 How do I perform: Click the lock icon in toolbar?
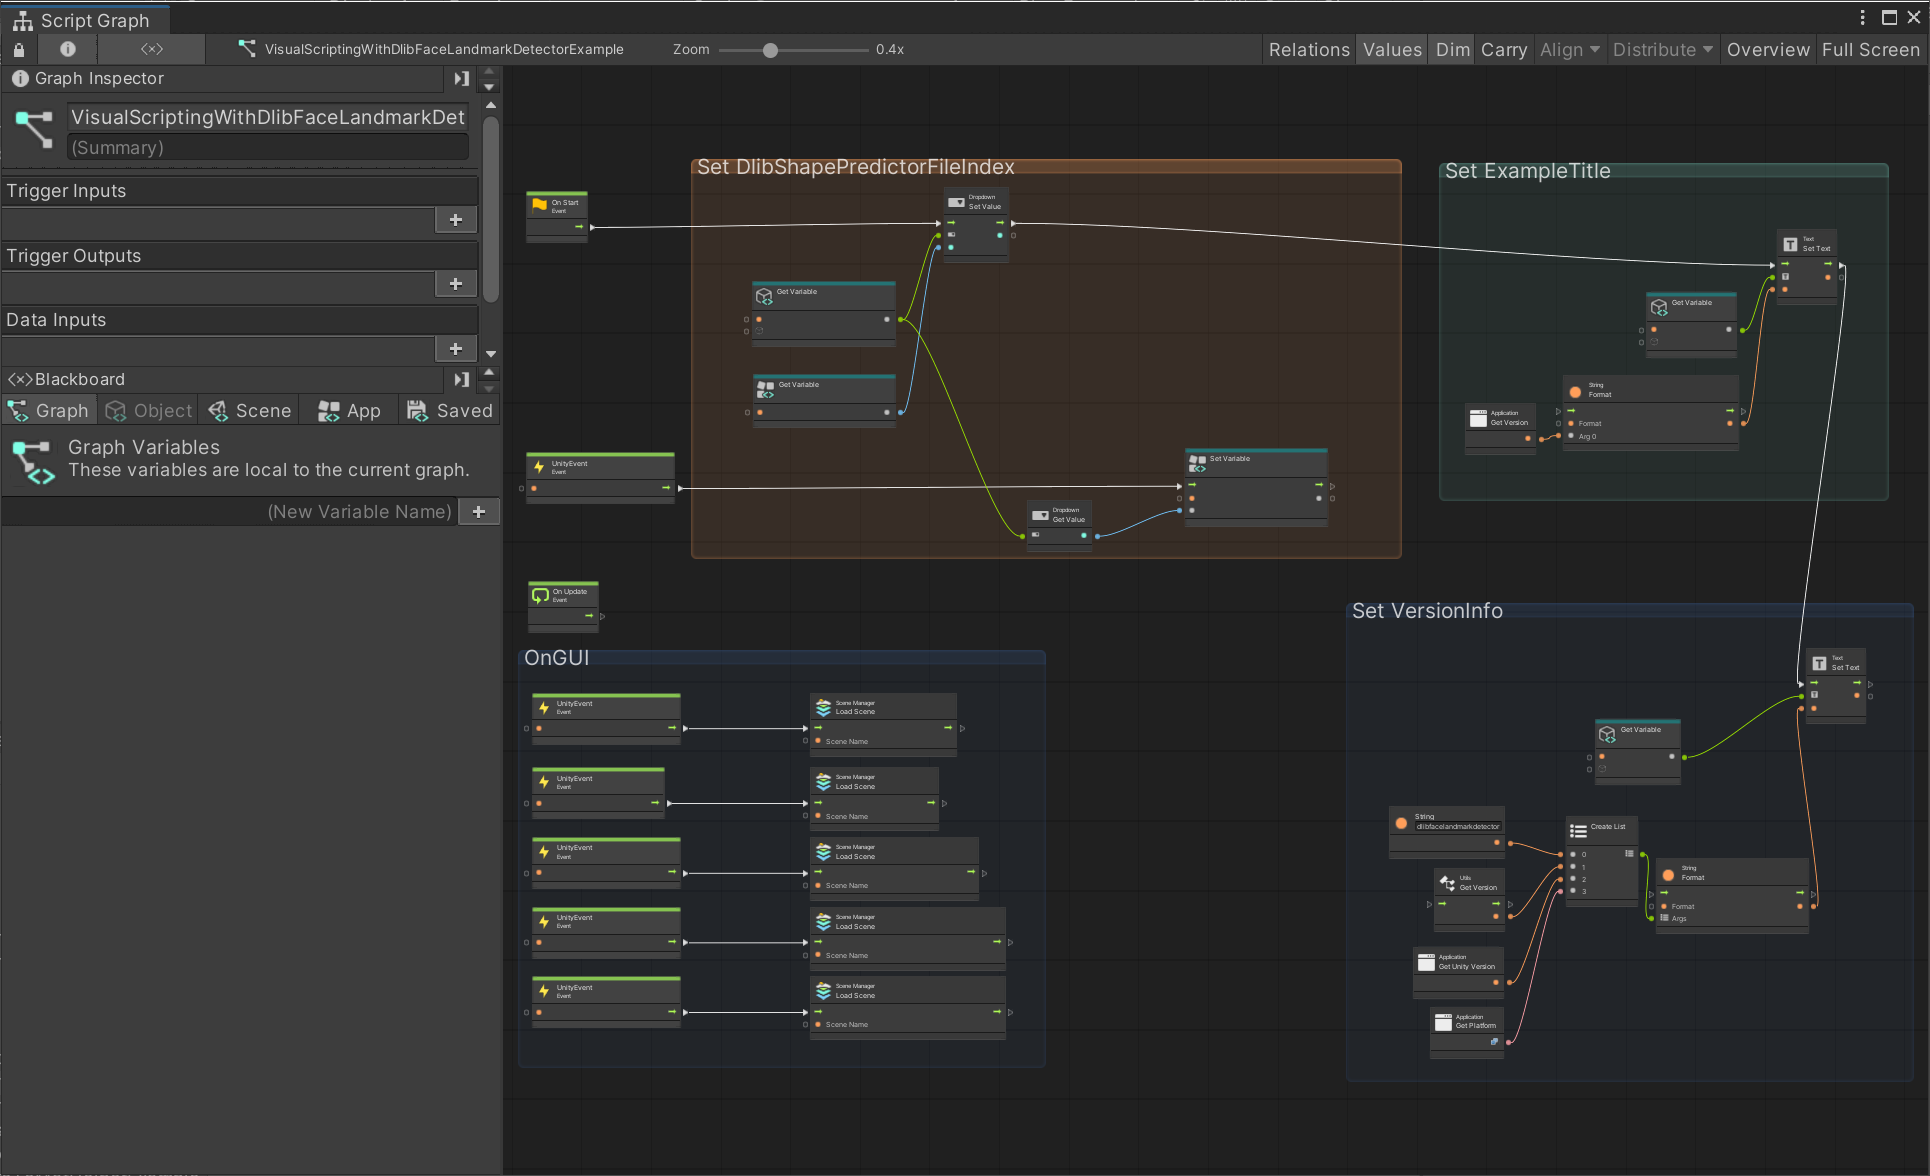point(19,49)
